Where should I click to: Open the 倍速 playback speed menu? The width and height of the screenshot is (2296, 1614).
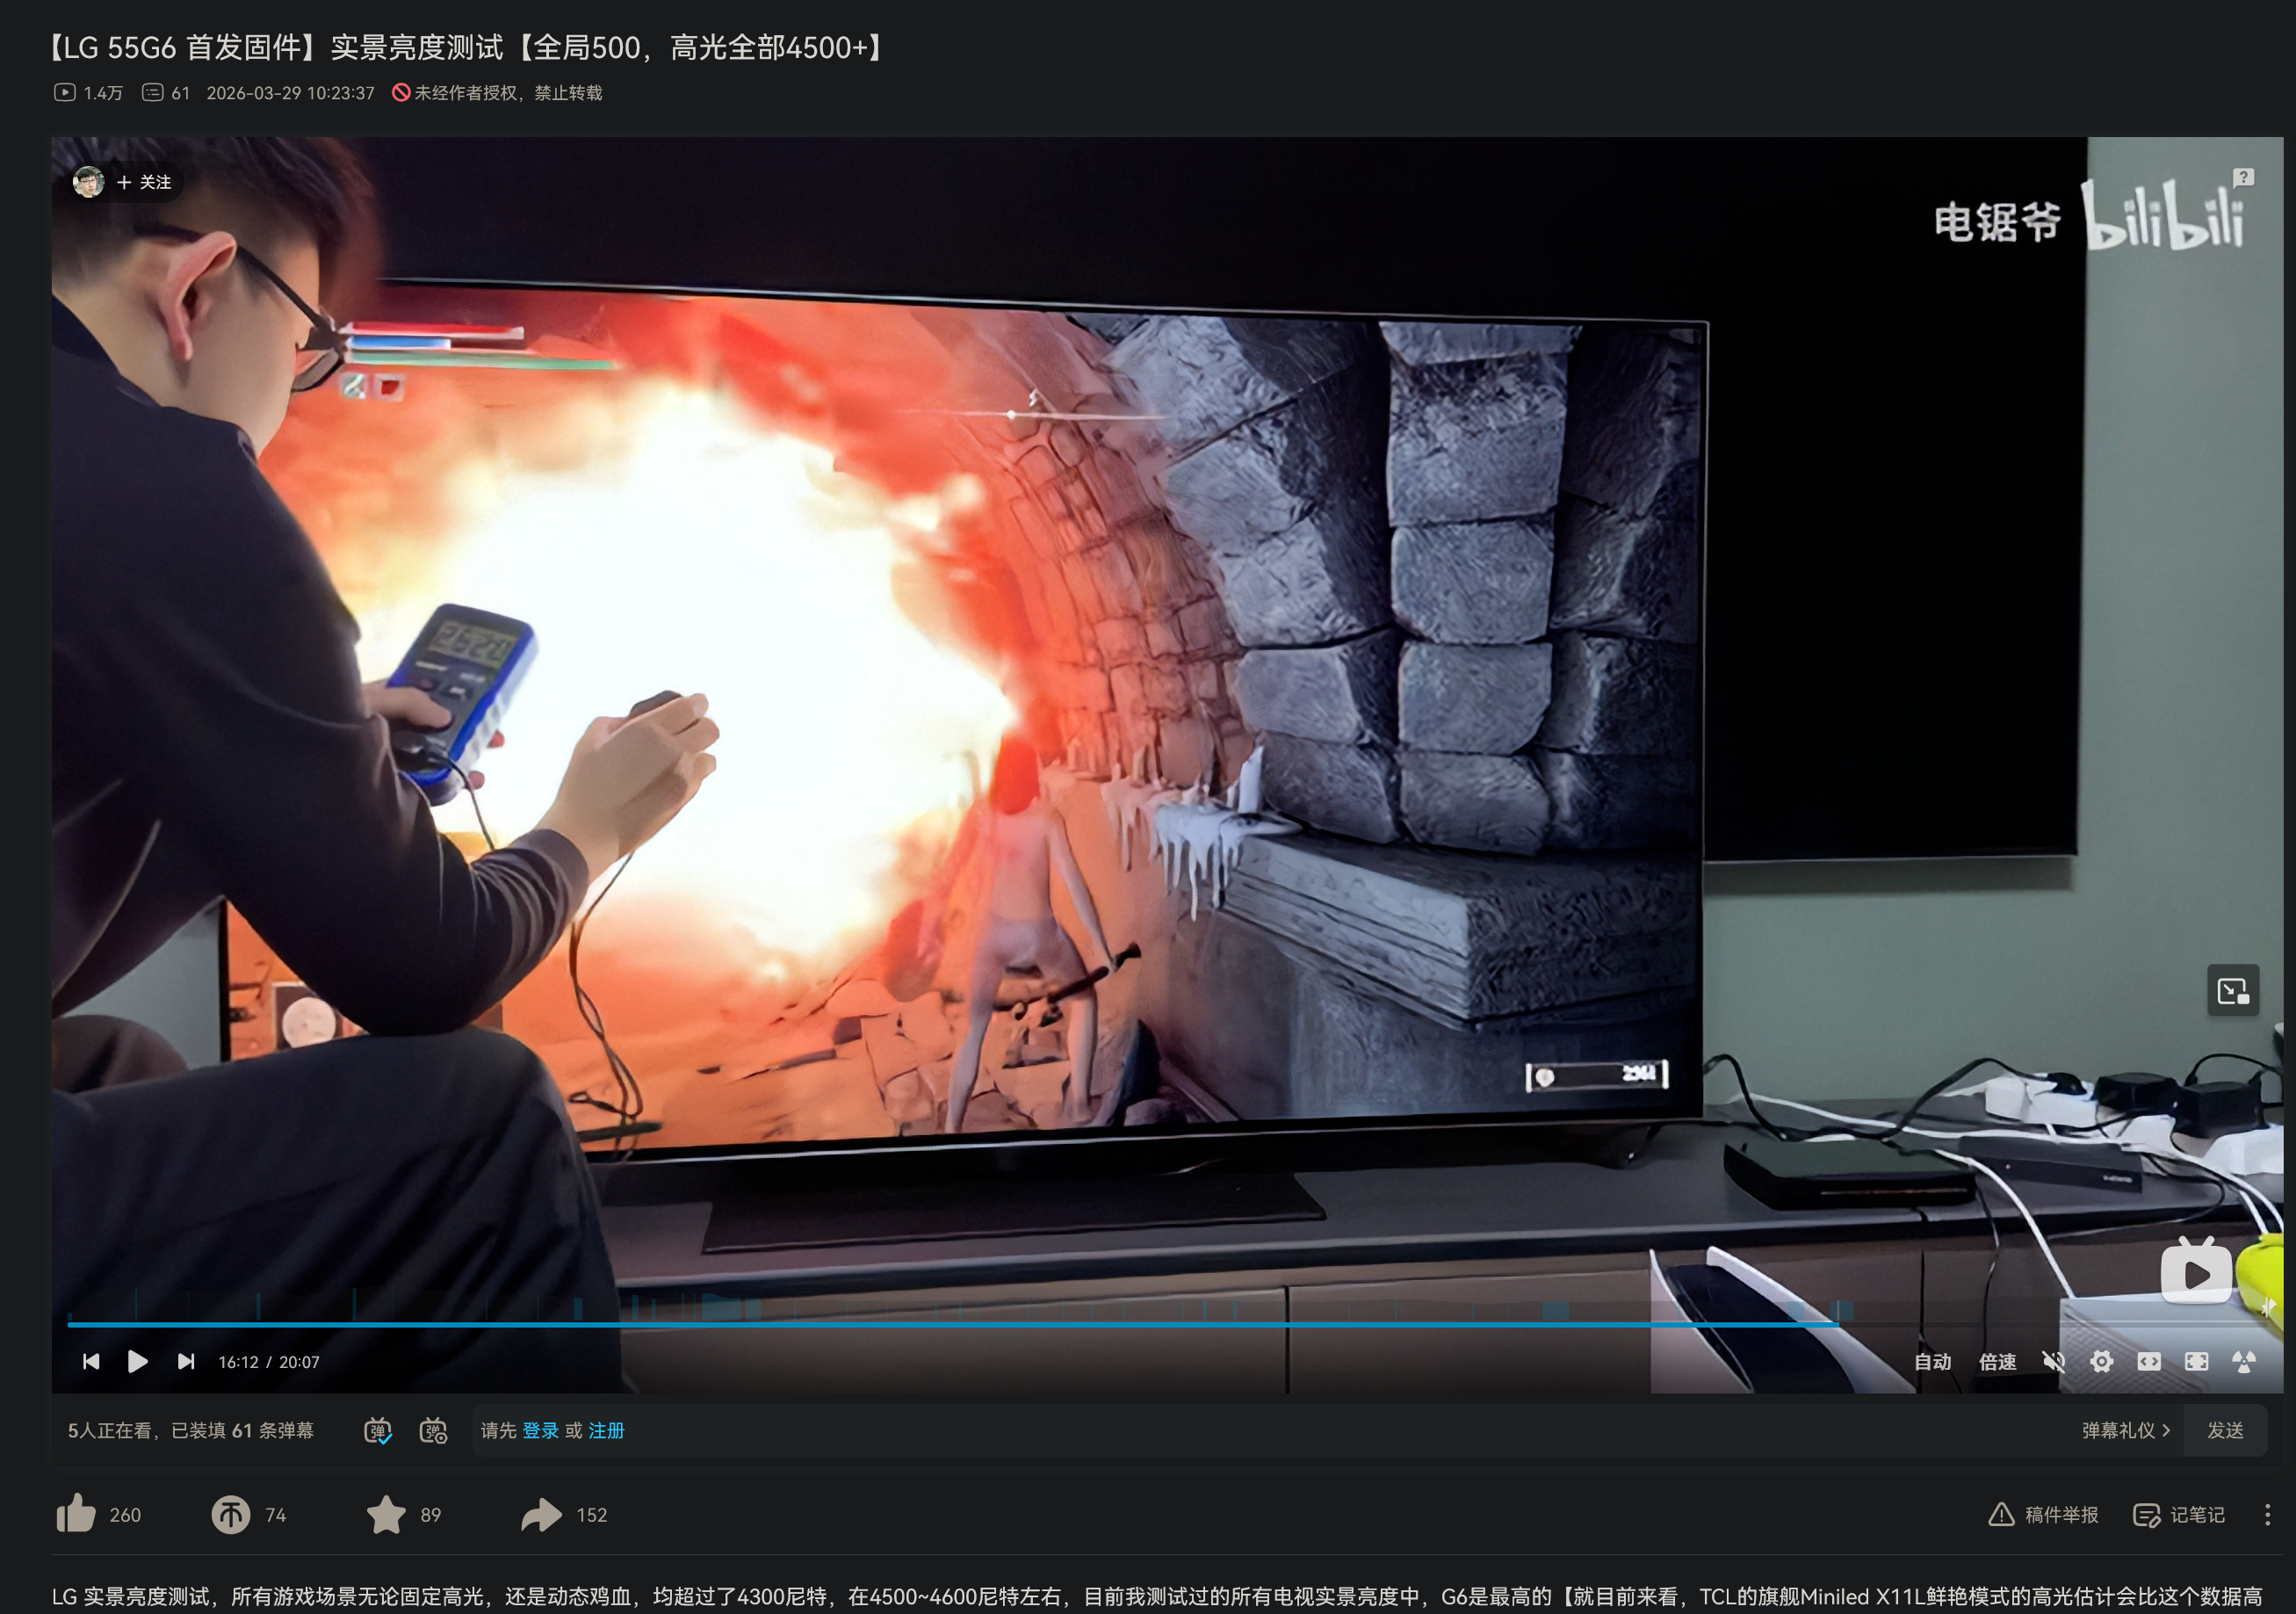[1997, 1362]
